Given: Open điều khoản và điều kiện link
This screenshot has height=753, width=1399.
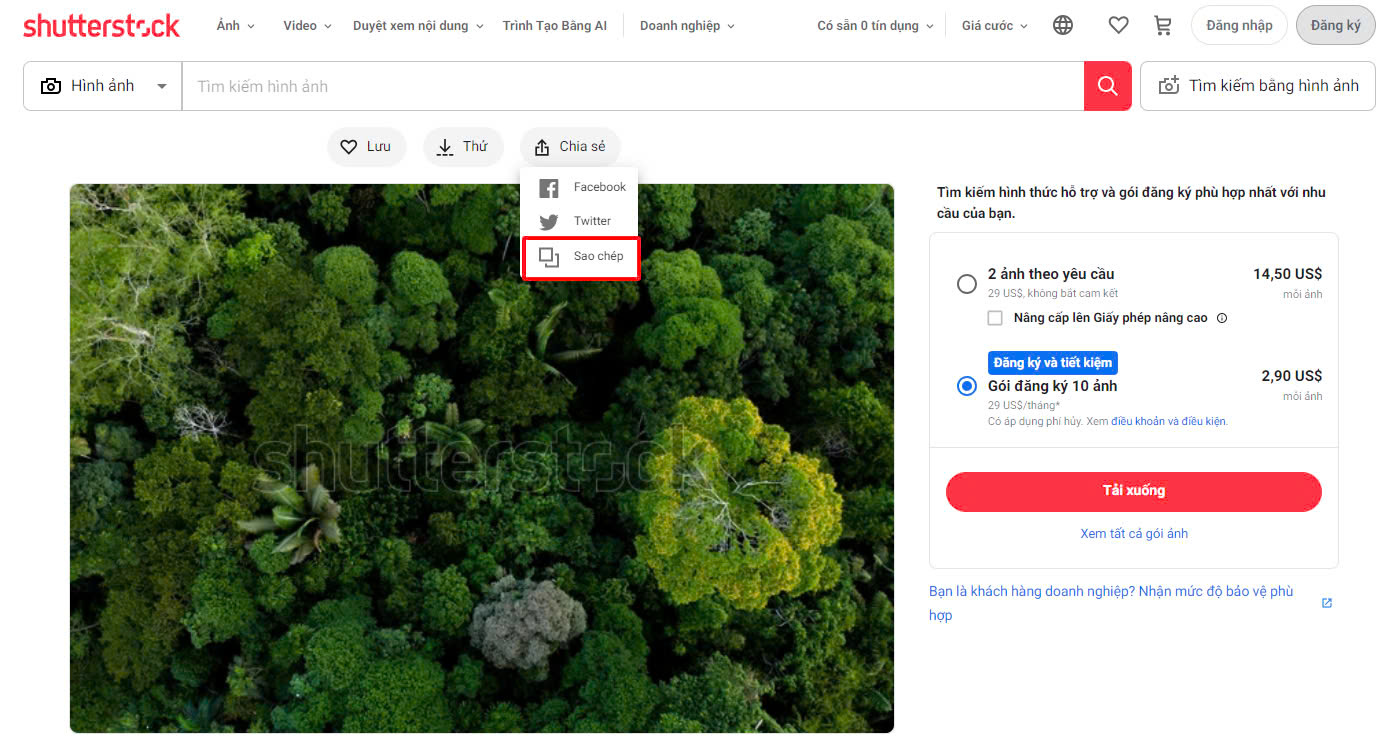Looking at the screenshot, I should (x=1168, y=422).
